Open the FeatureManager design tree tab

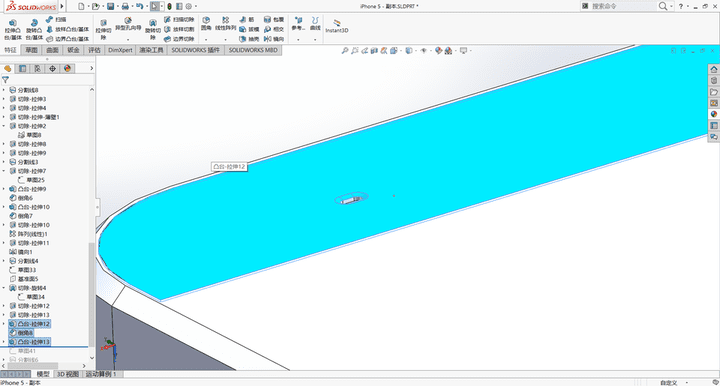[x=7, y=68]
